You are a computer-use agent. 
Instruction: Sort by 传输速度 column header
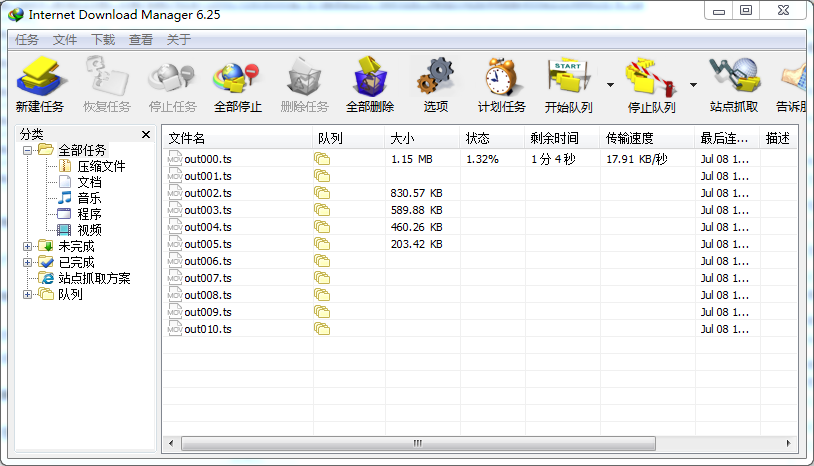click(647, 138)
